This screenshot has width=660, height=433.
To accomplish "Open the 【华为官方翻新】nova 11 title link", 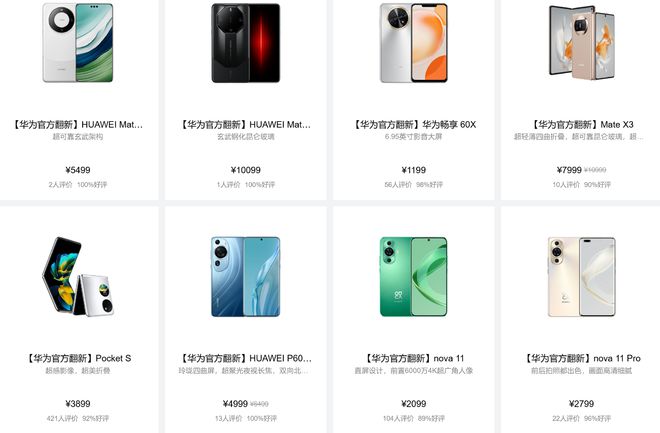I will pos(414,359).
